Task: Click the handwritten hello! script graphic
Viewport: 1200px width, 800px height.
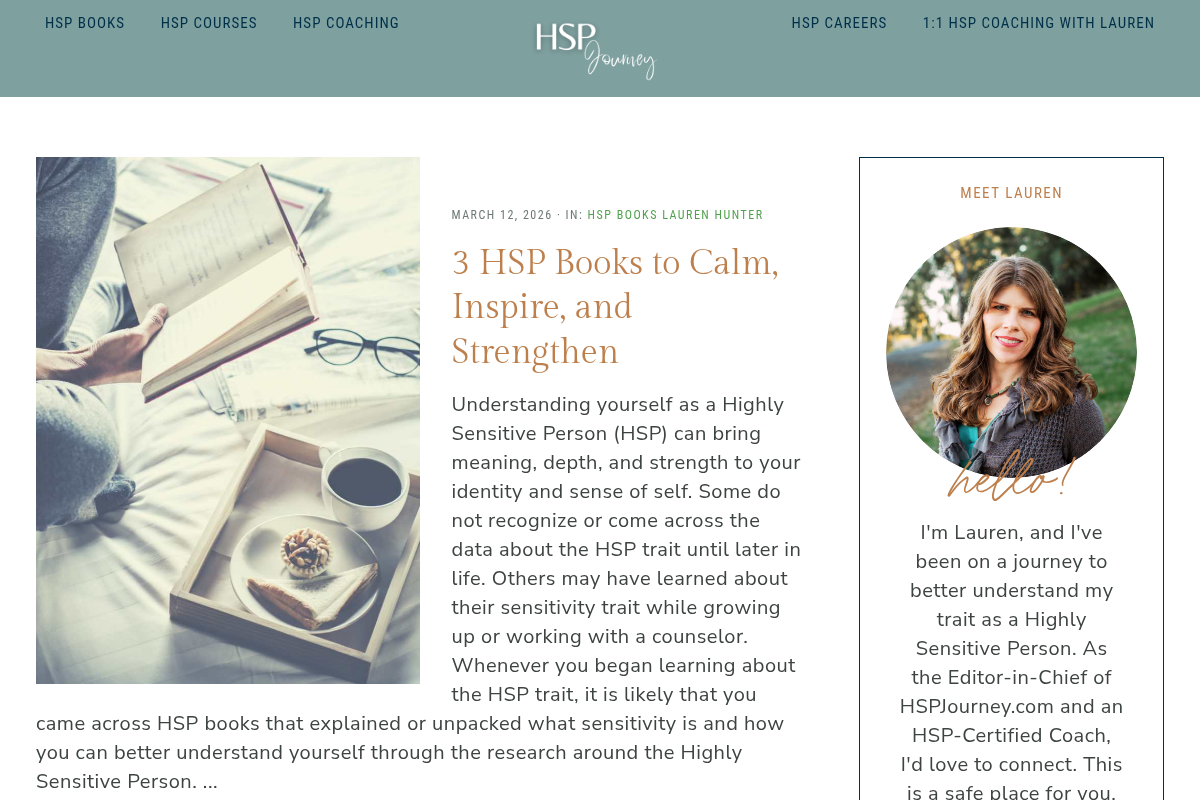Action: [1011, 478]
